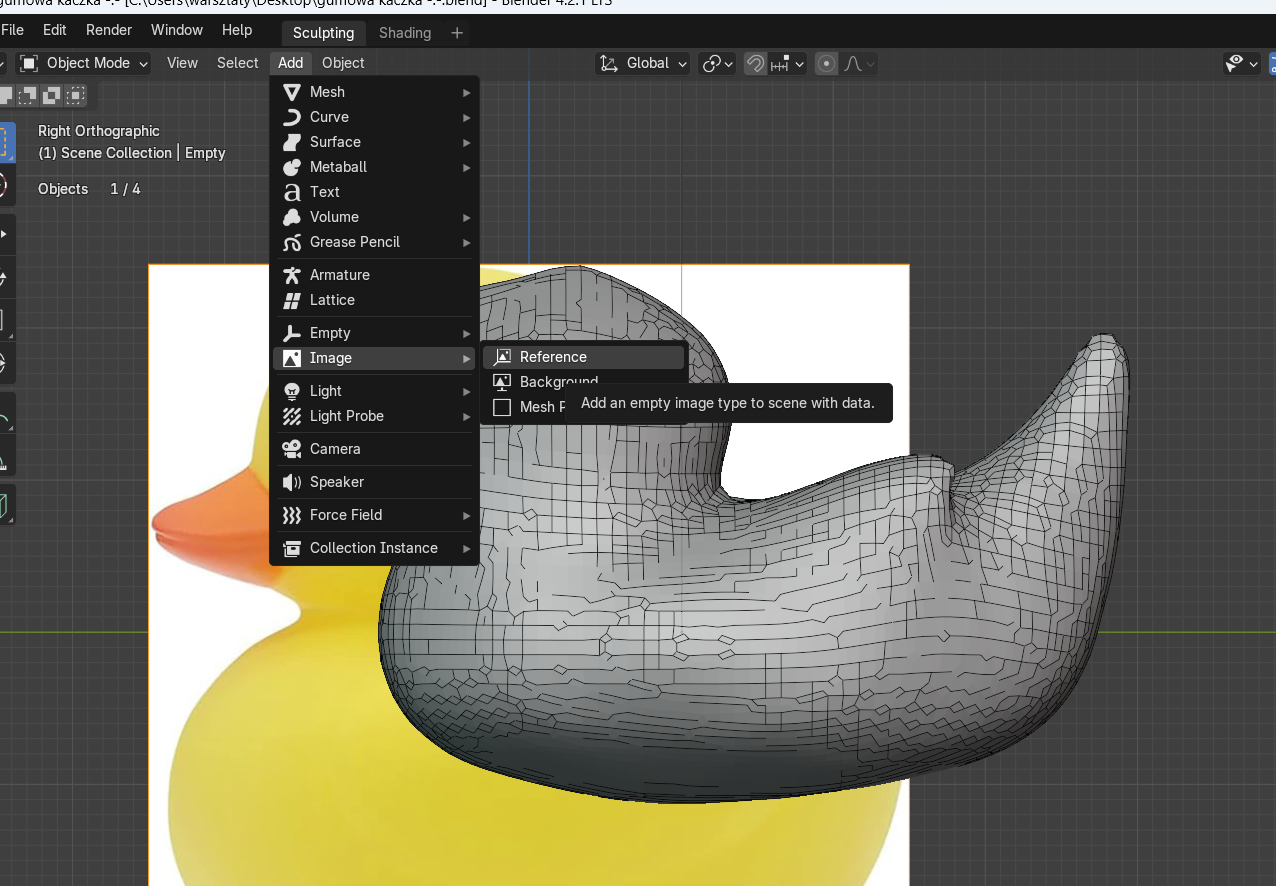
Task: Click the 'Right Orthographic' view label
Action: [x=99, y=131]
